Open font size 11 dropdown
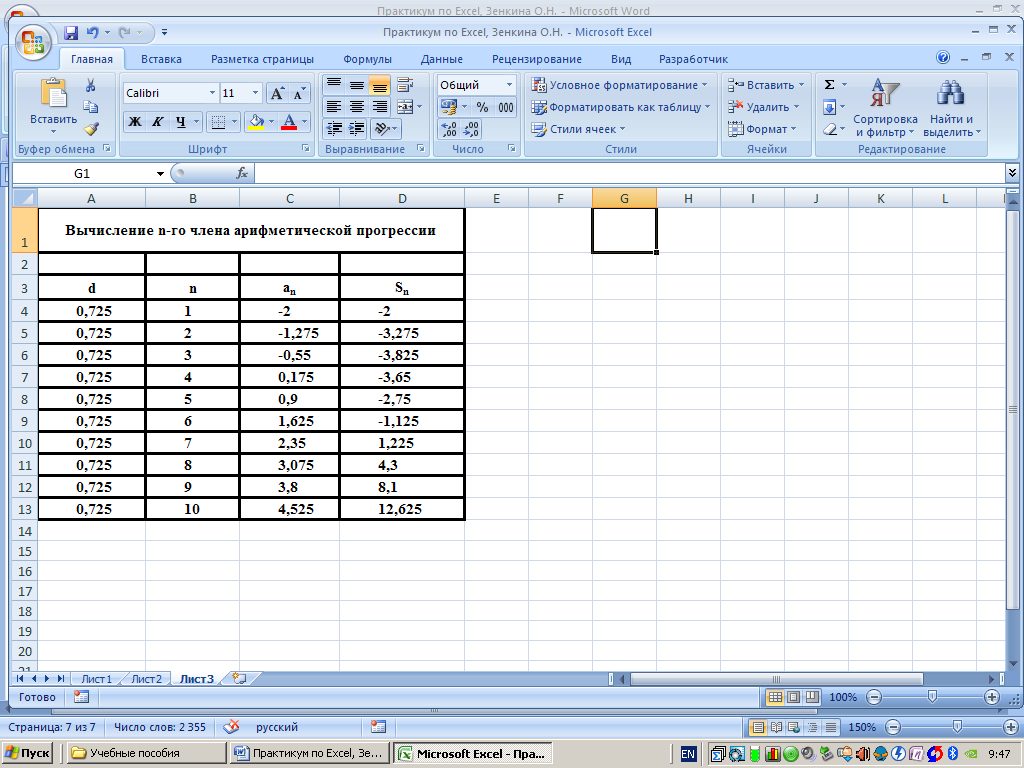The image size is (1024, 768). tap(256, 93)
